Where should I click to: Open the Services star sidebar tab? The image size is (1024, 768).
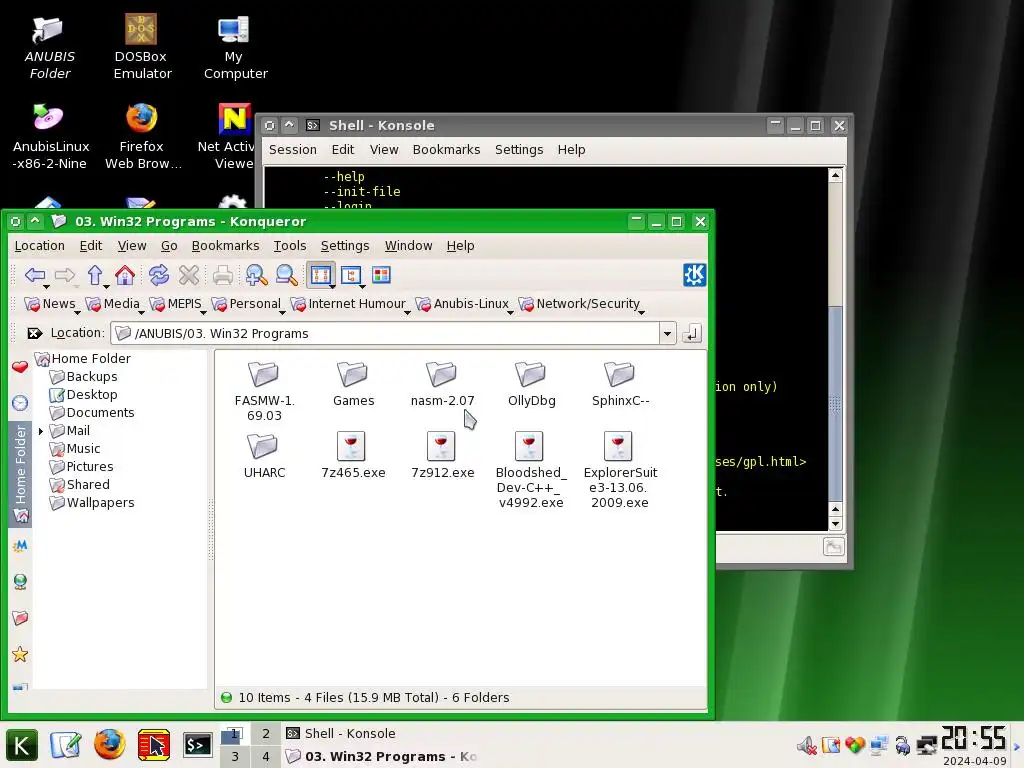point(20,654)
